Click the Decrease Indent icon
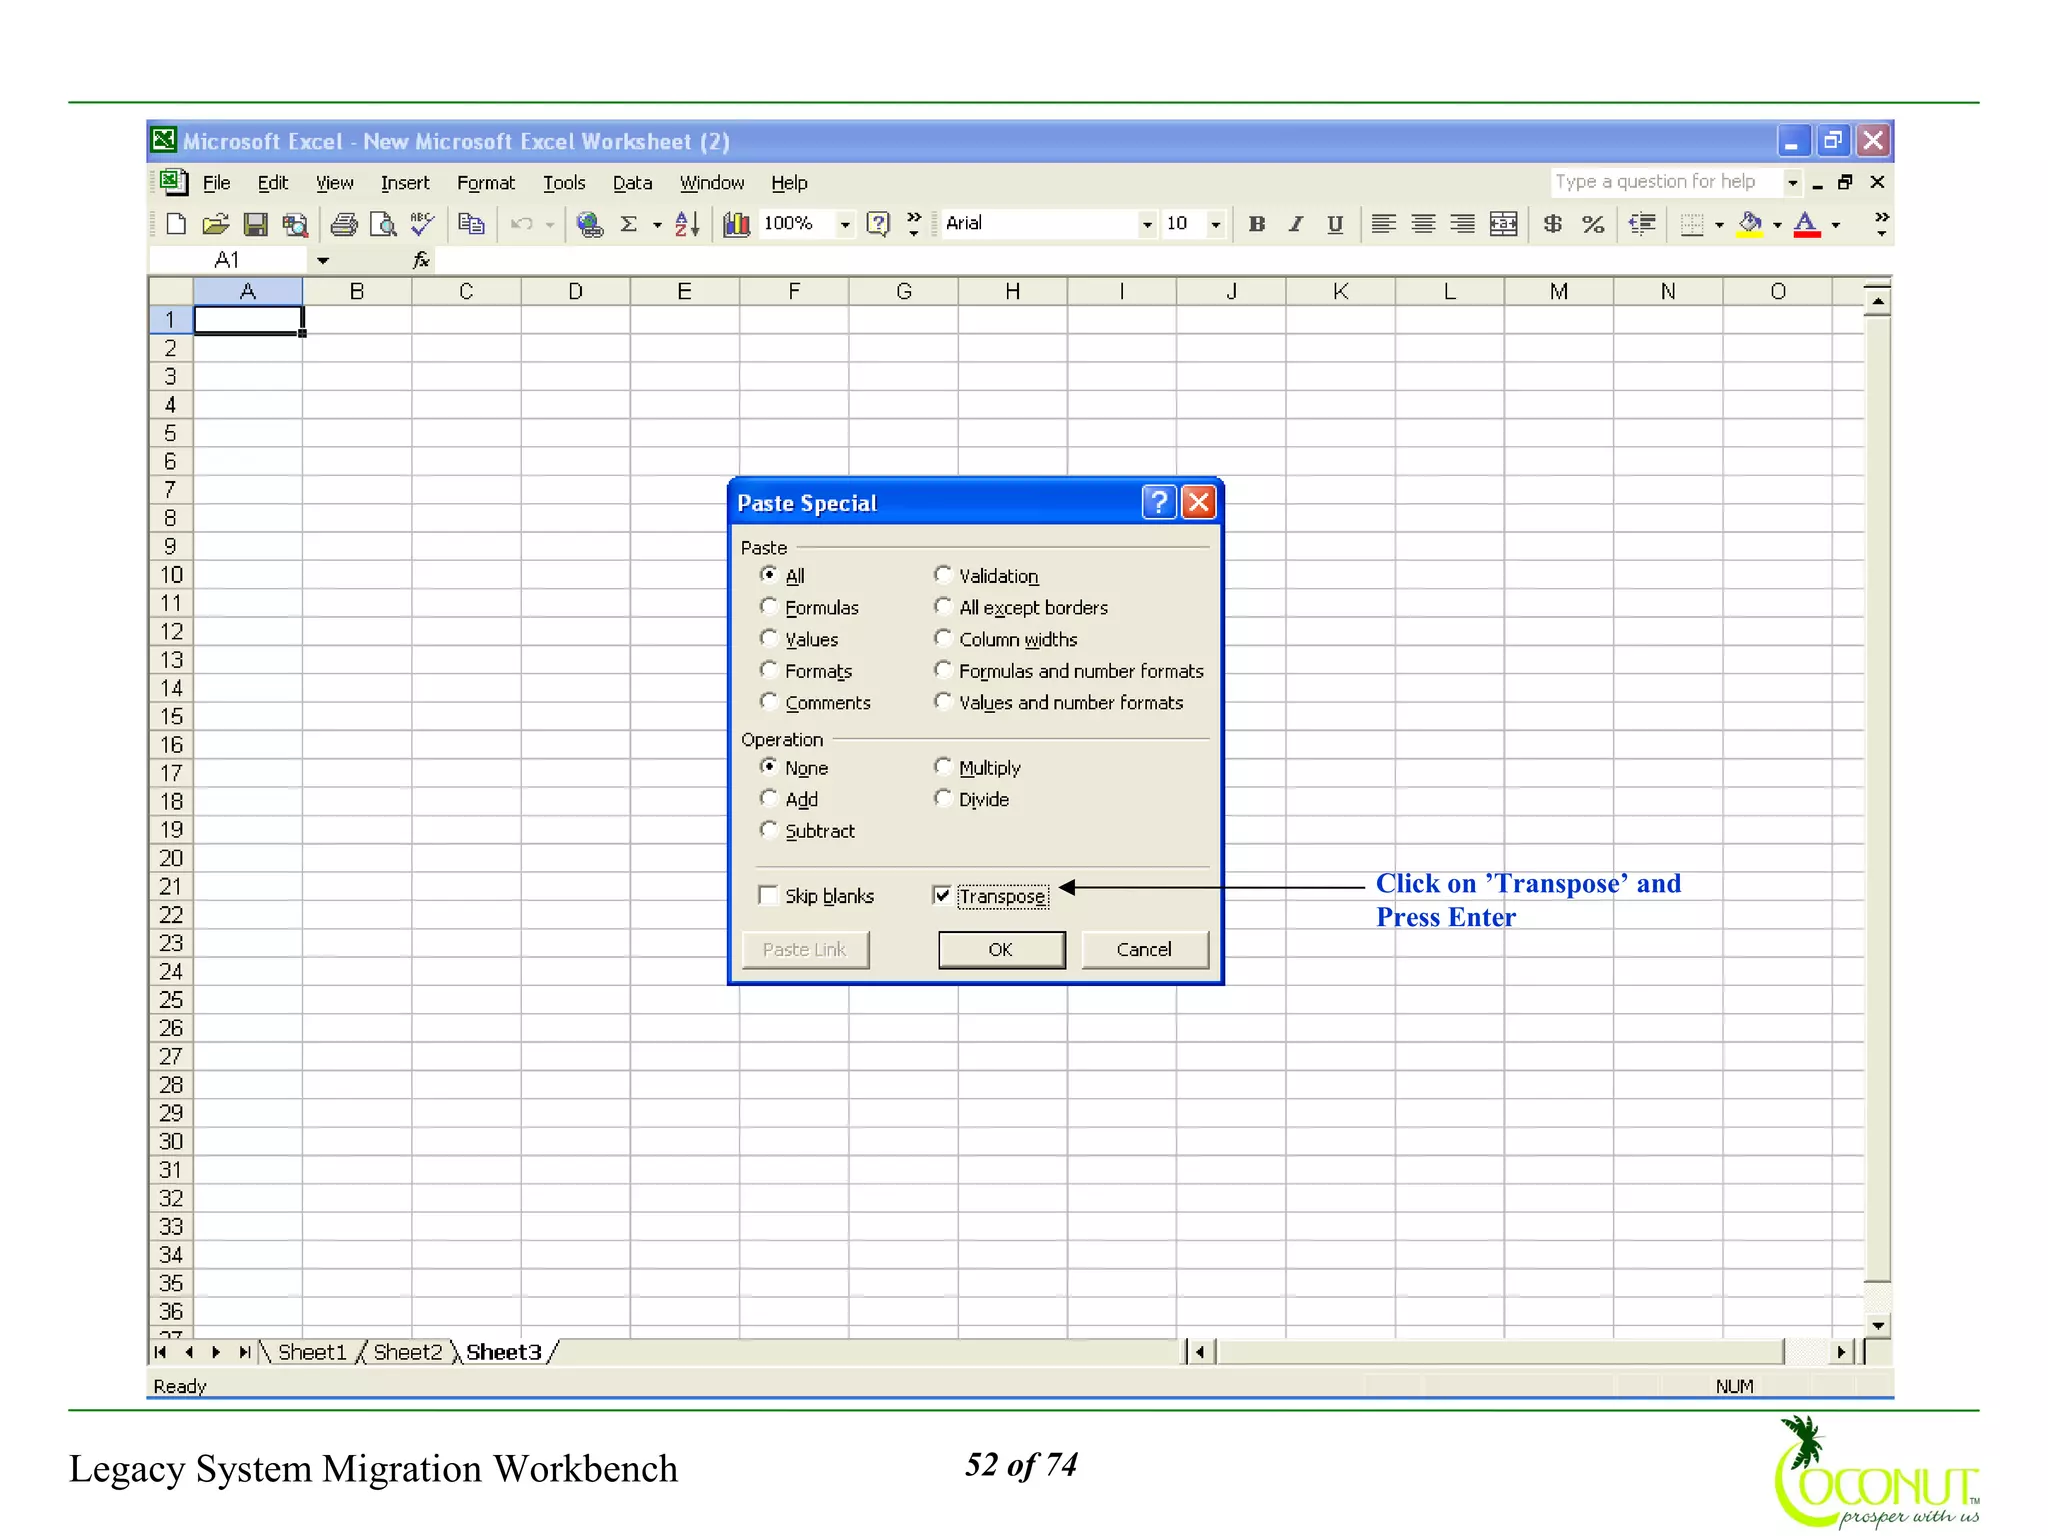This screenshot has width=2048, height=1536. point(1642,224)
